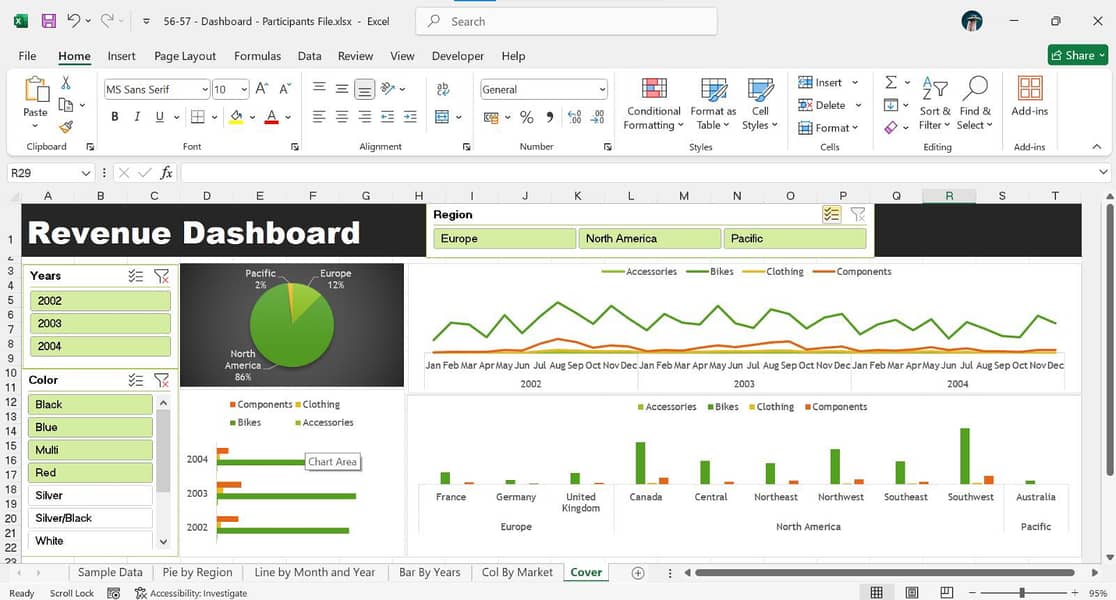1116x600 pixels.
Task: Open the Page Layout tab
Action: click(185, 56)
